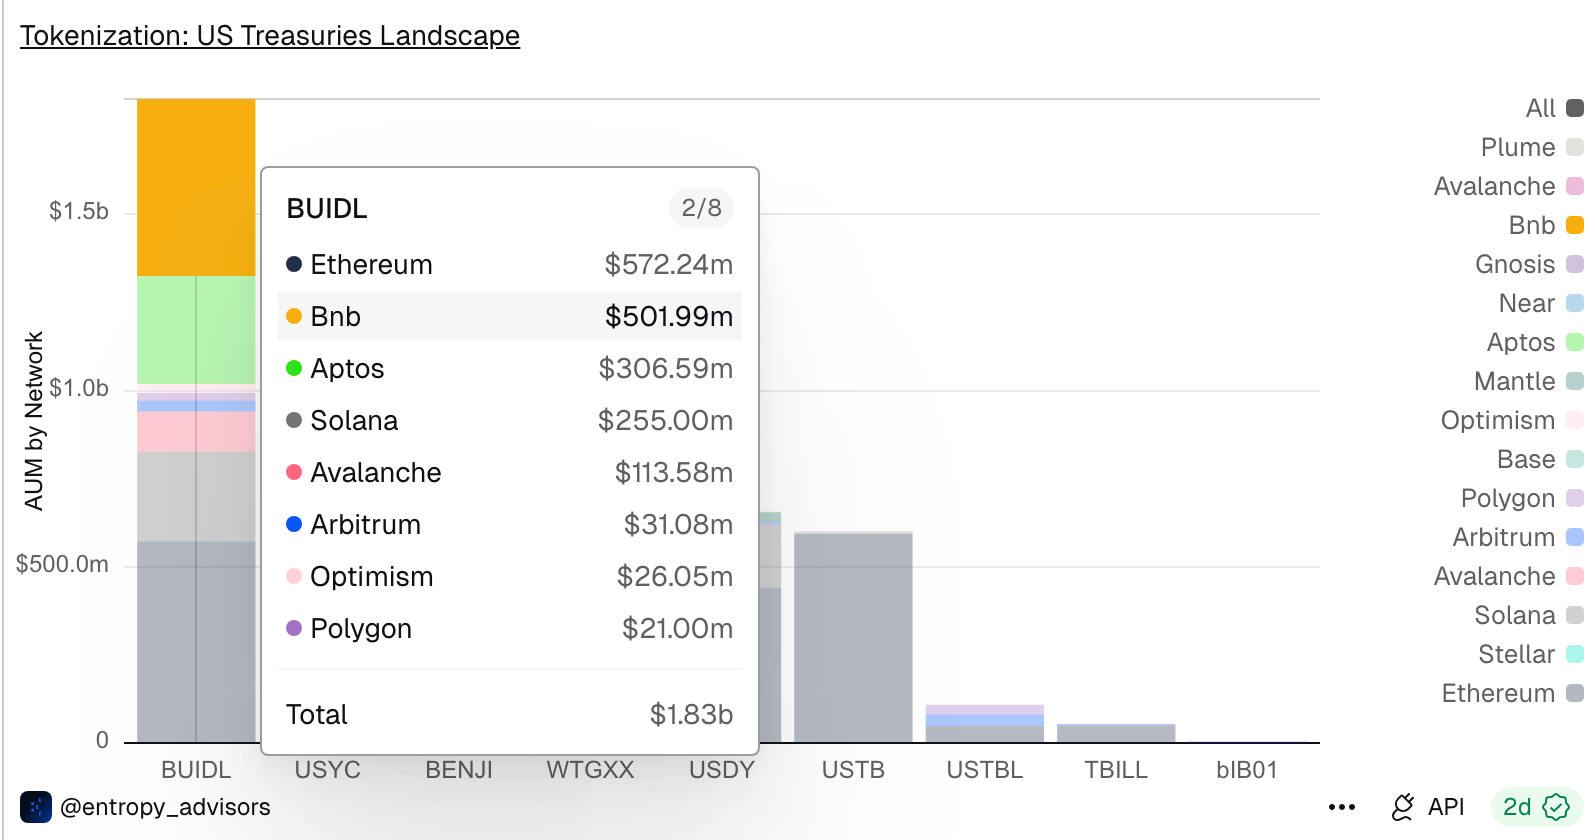Click the API plug icon
This screenshot has height=840, width=1596.
tap(1403, 807)
